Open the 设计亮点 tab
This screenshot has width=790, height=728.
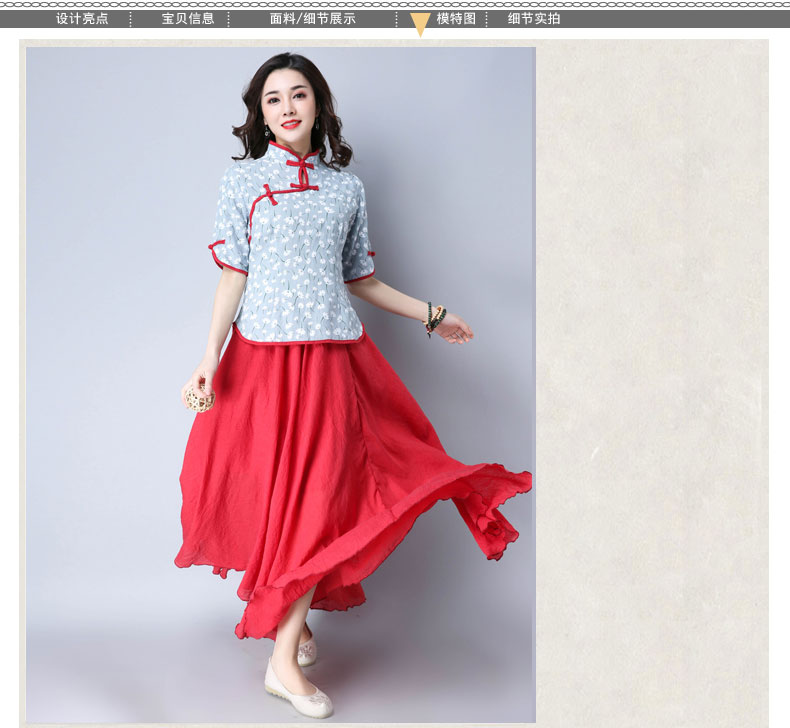pos(82,19)
